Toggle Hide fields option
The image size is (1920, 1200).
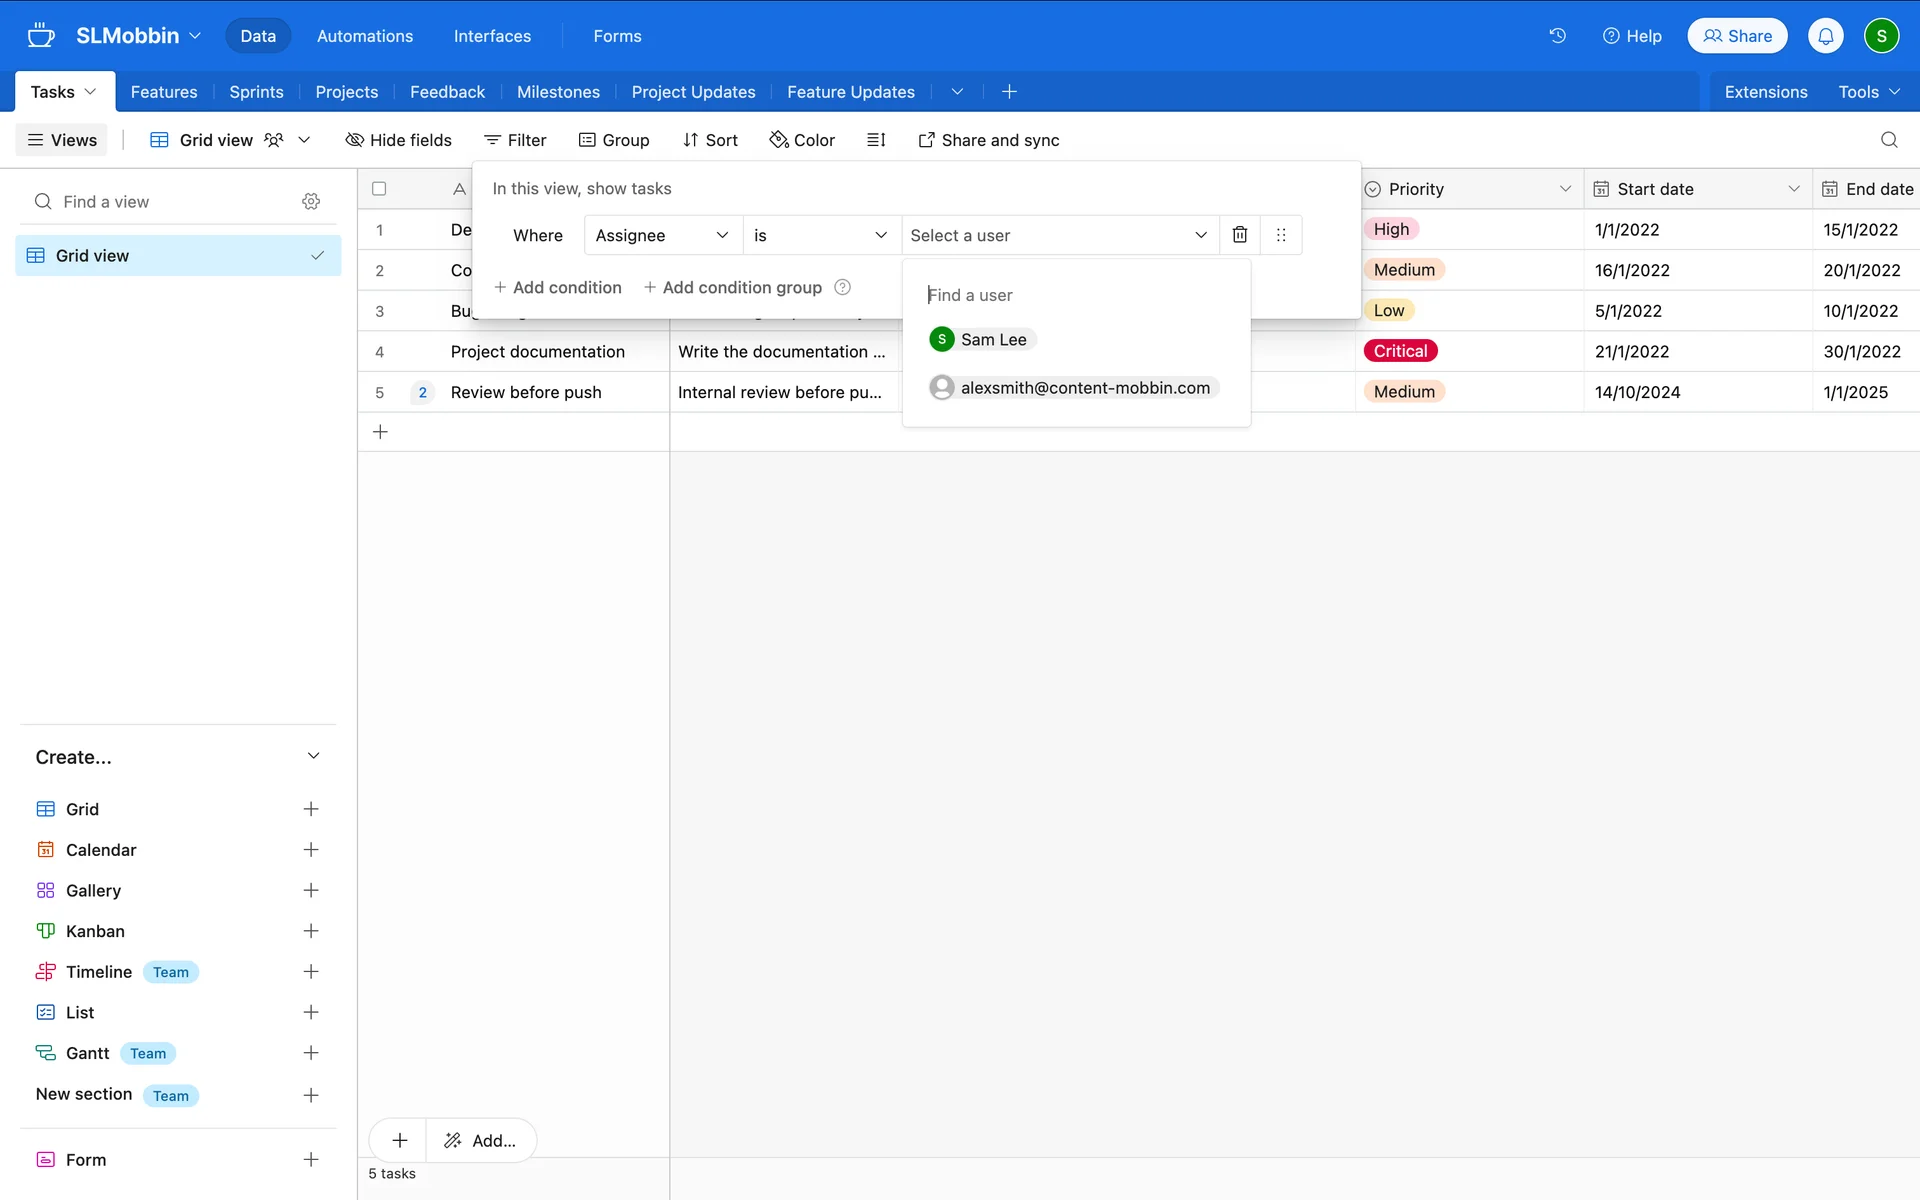(398, 140)
